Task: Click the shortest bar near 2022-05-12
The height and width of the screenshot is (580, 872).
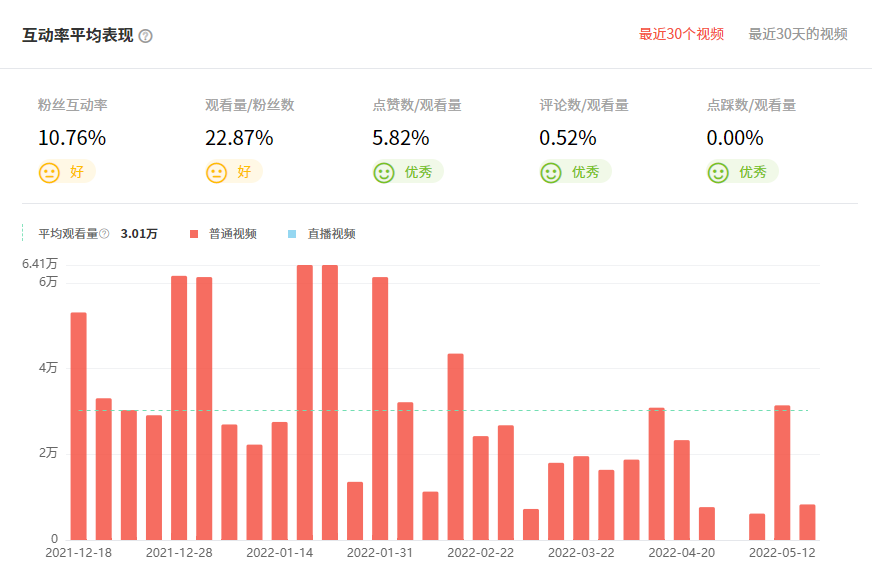Action: point(758,525)
